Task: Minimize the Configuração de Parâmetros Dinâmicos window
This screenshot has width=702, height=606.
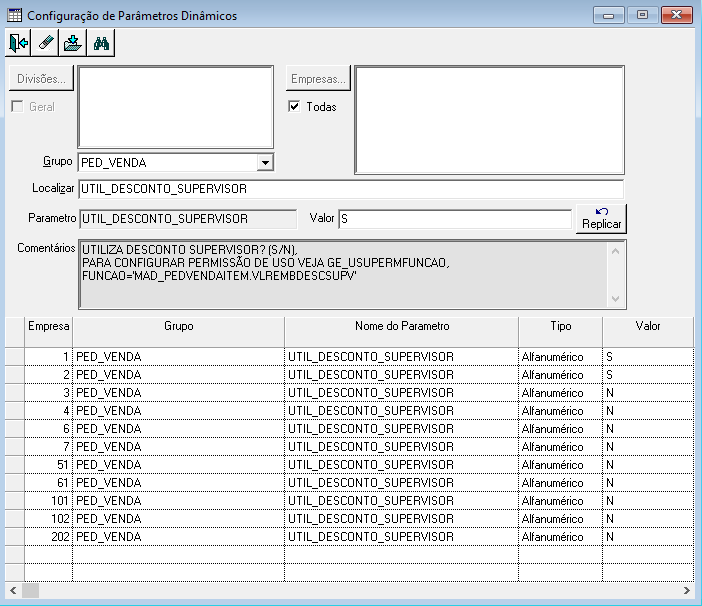Action: (x=608, y=15)
